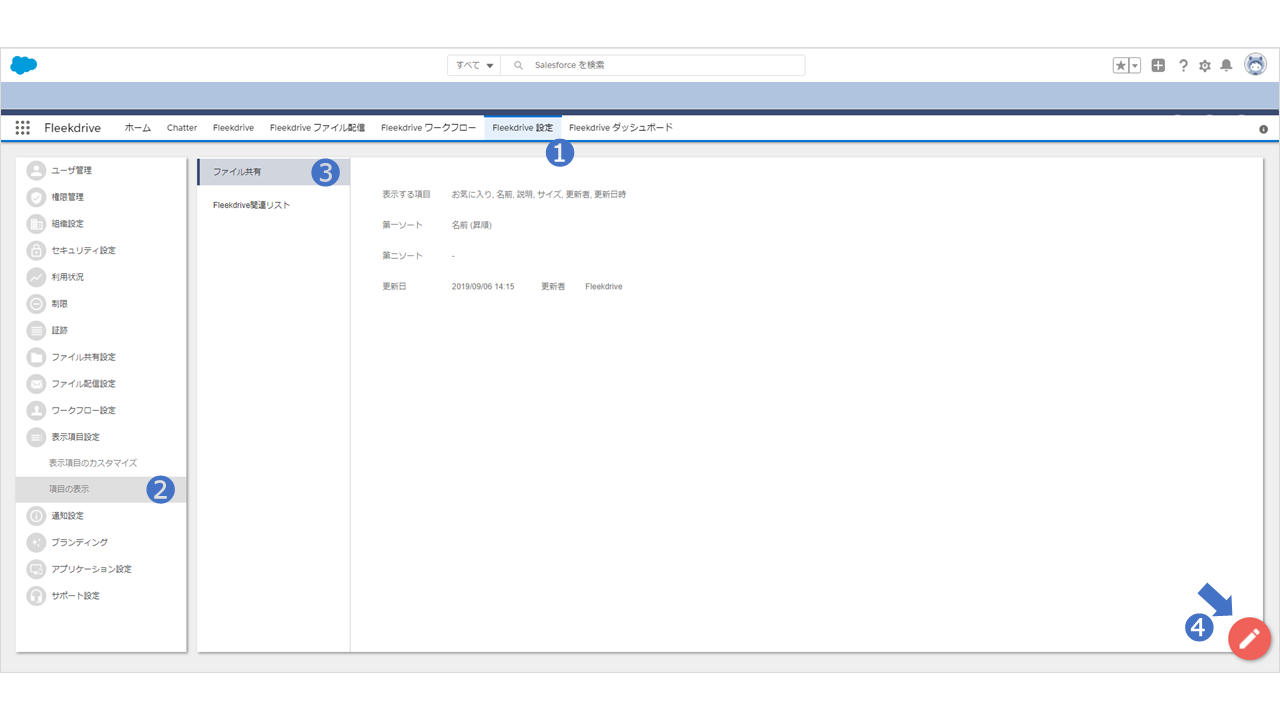Click the 通知設定 sidebar icon
This screenshot has width=1280, height=720.
36,516
